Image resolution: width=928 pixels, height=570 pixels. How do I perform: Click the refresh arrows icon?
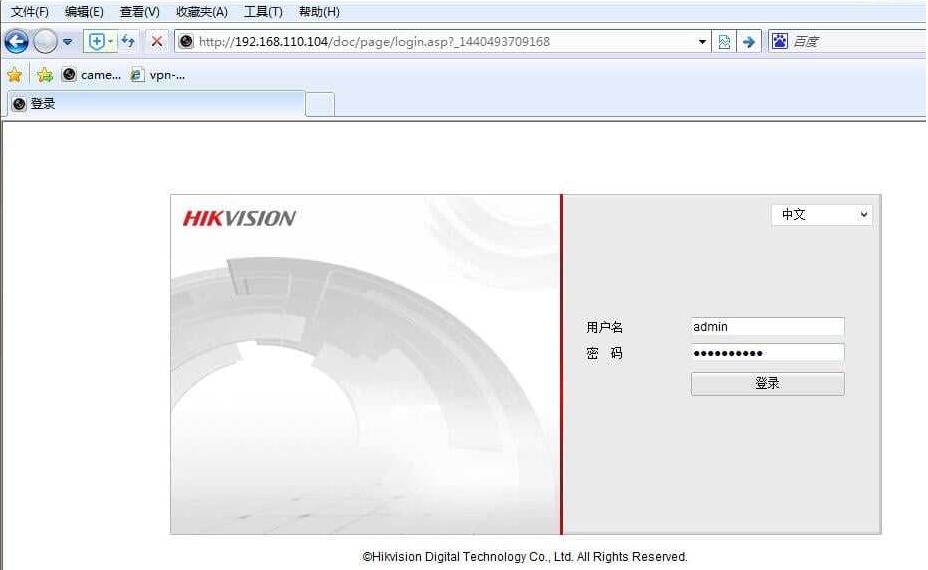pos(128,41)
